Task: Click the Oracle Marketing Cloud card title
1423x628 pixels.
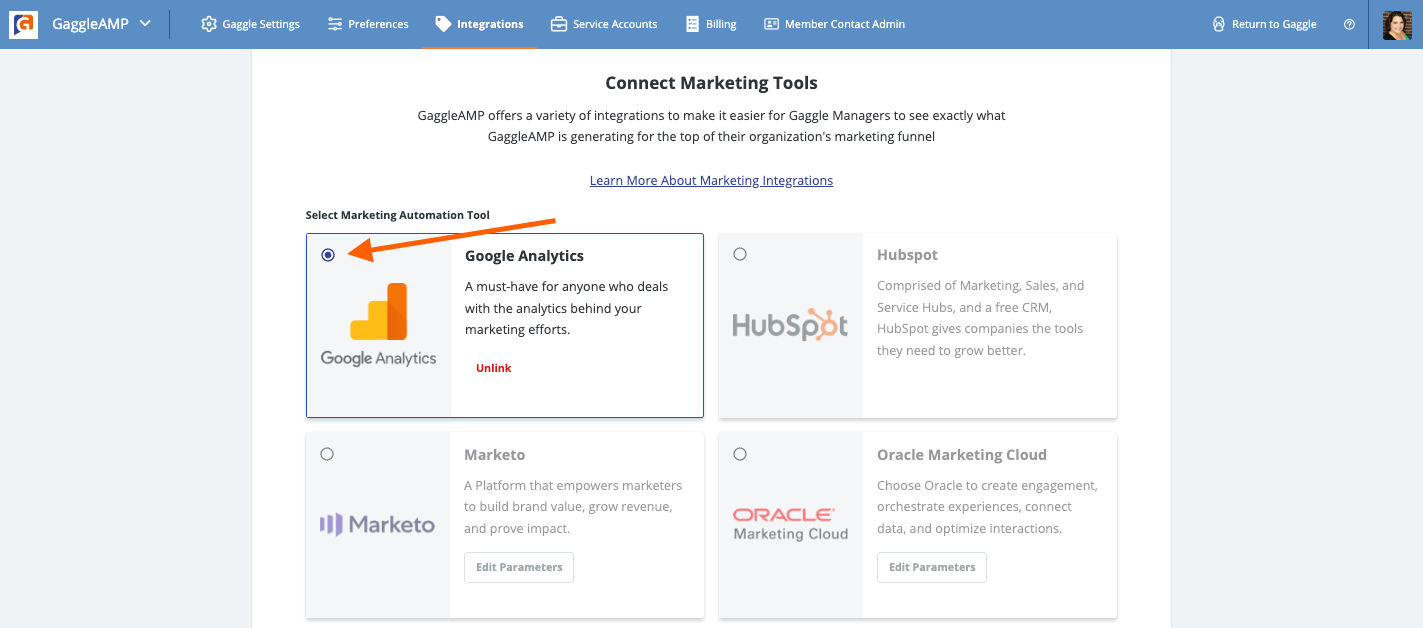Action: coord(962,455)
